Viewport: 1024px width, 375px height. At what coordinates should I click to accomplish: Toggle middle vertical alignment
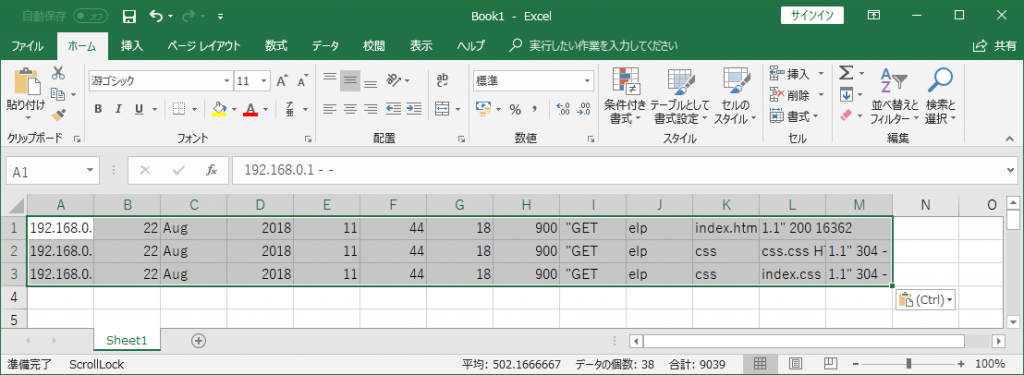coord(351,81)
